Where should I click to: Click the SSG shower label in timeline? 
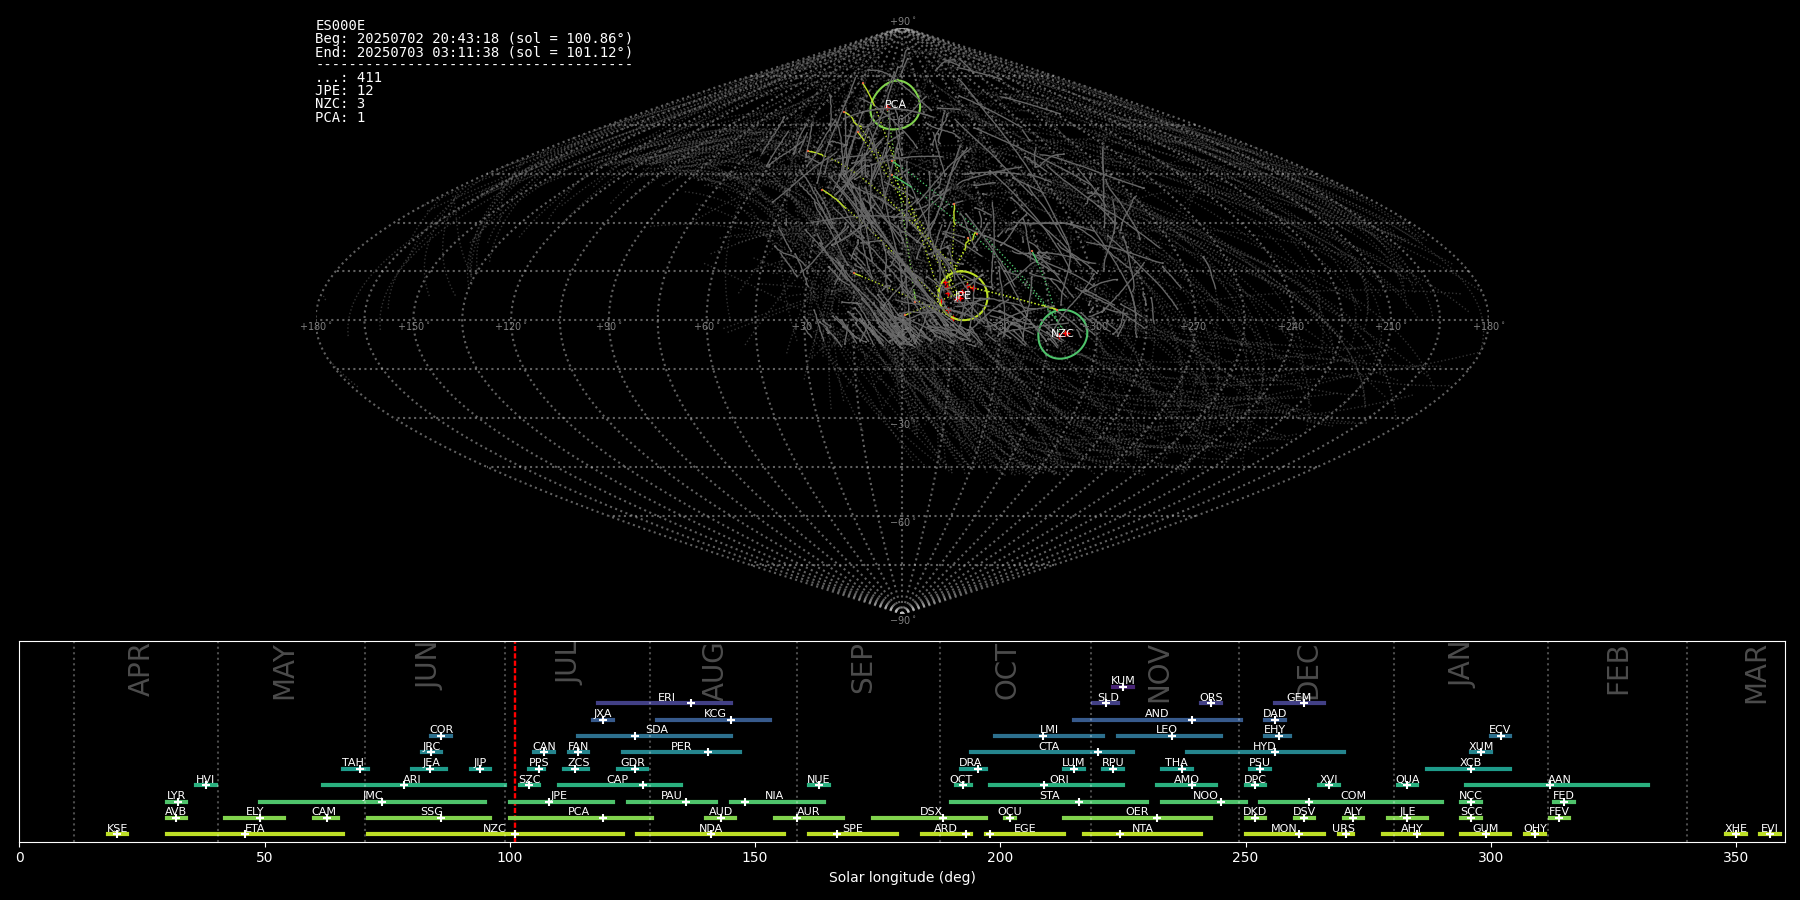[431, 812]
